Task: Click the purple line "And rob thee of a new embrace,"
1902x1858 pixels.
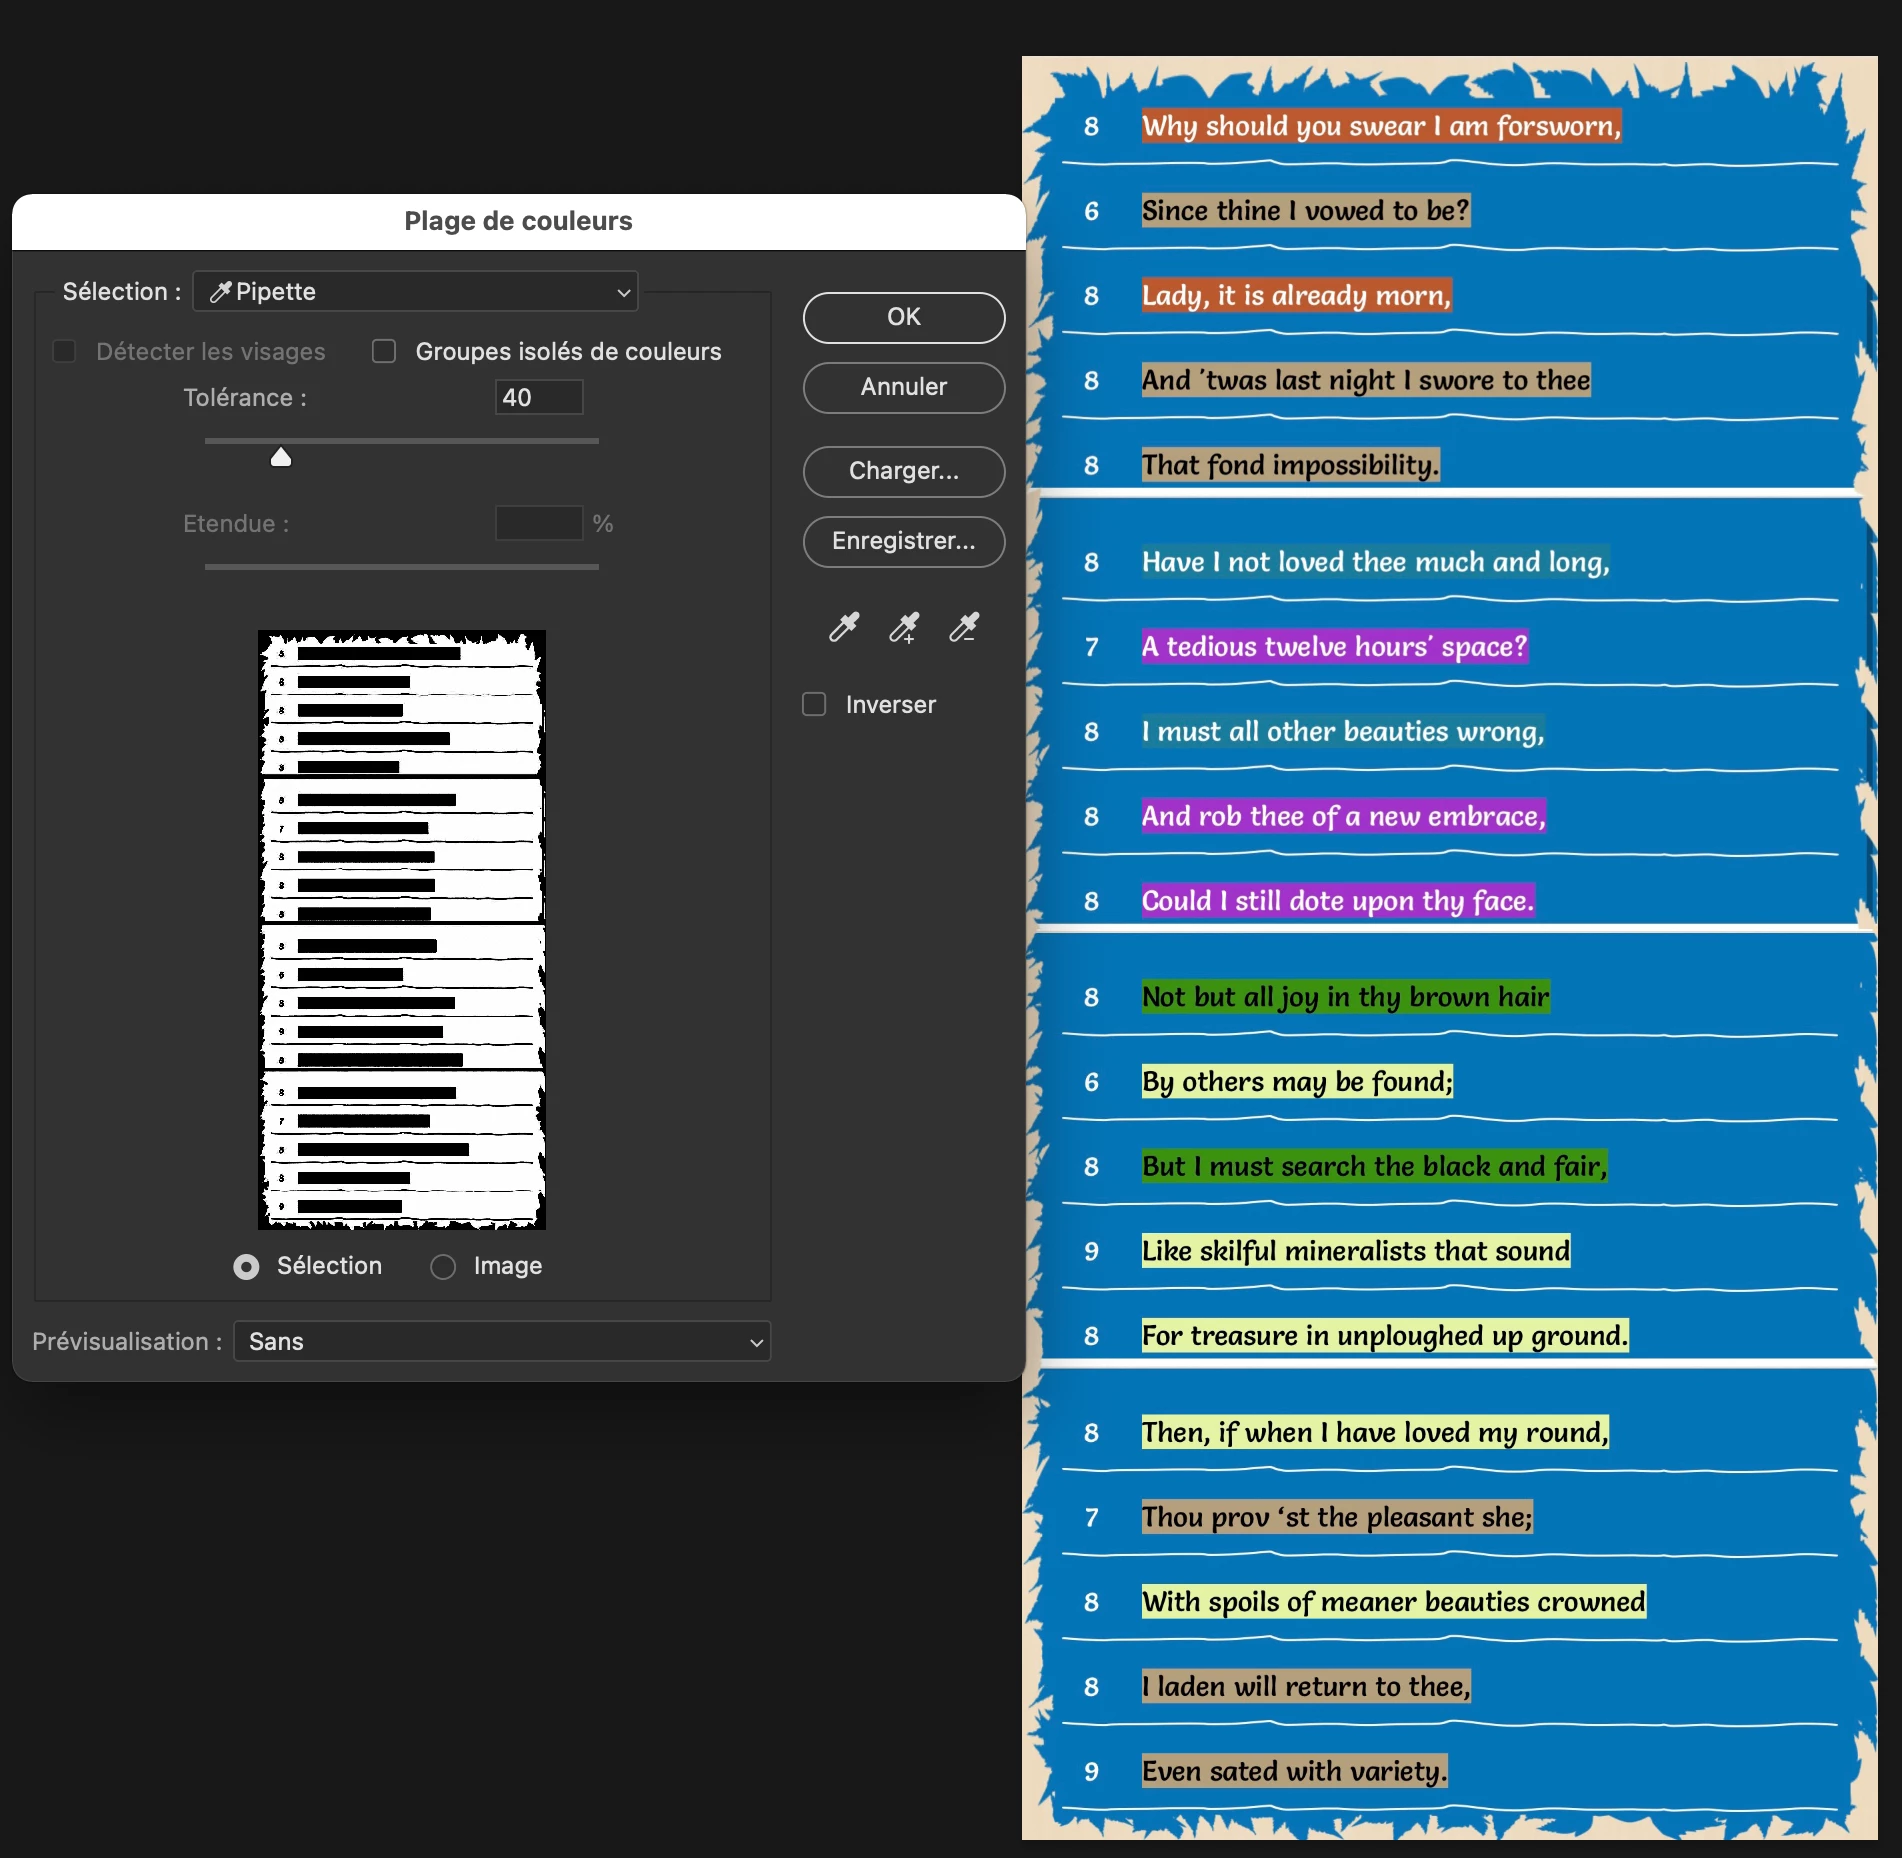Action: pos(1344,816)
